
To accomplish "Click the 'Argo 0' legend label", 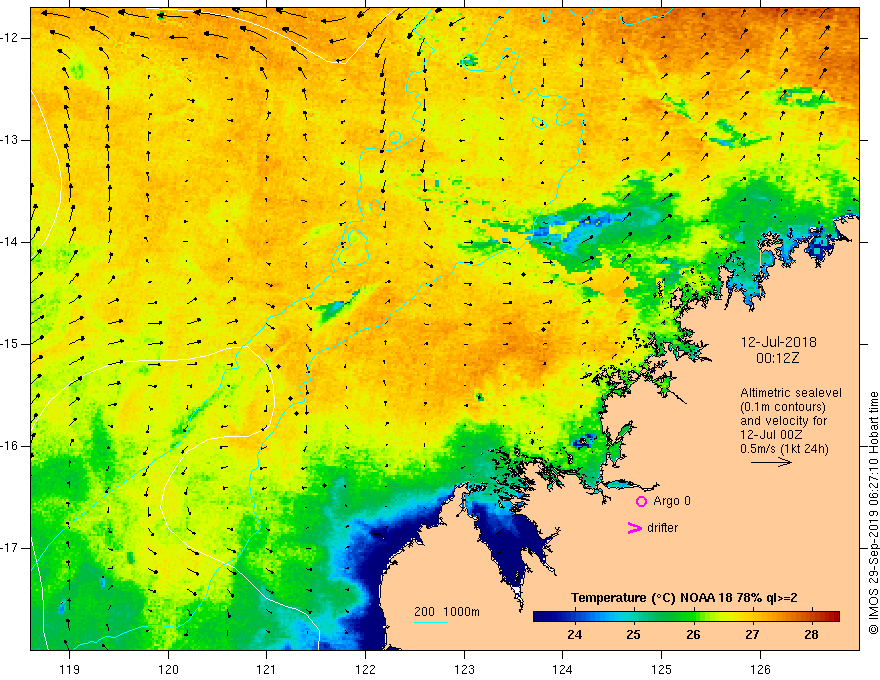I will (x=672, y=501).
